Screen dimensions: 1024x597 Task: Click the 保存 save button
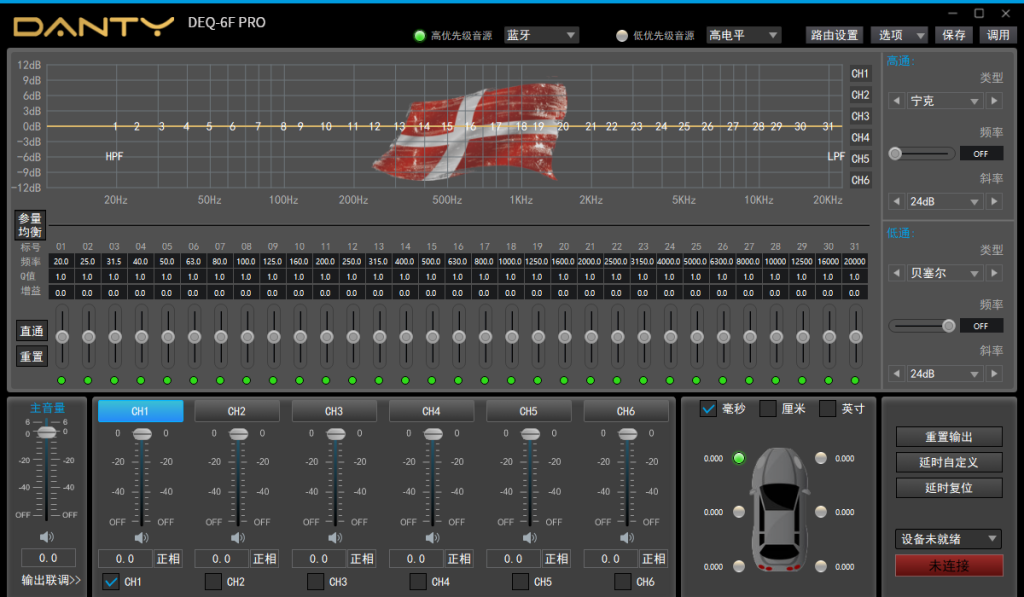(x=954, y=35)
